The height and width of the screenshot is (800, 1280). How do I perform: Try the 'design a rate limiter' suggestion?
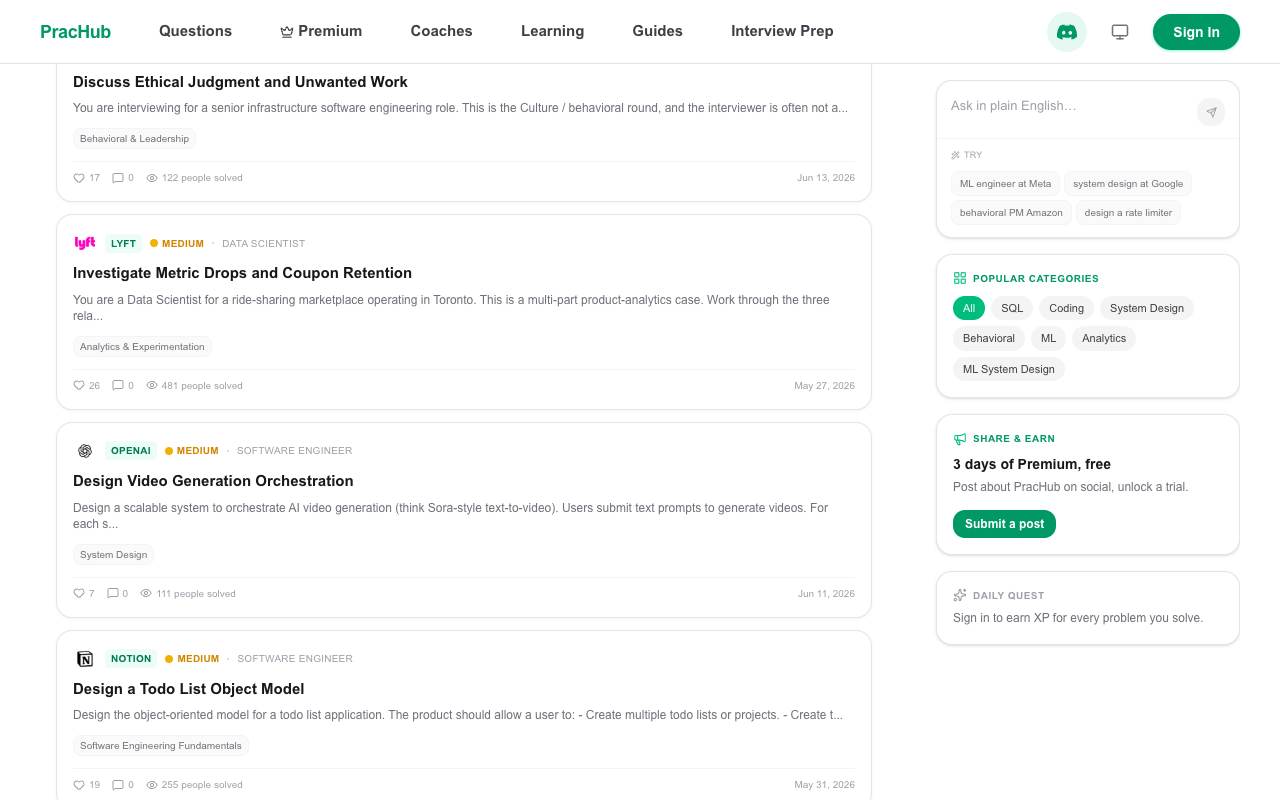click(1128, 213)
